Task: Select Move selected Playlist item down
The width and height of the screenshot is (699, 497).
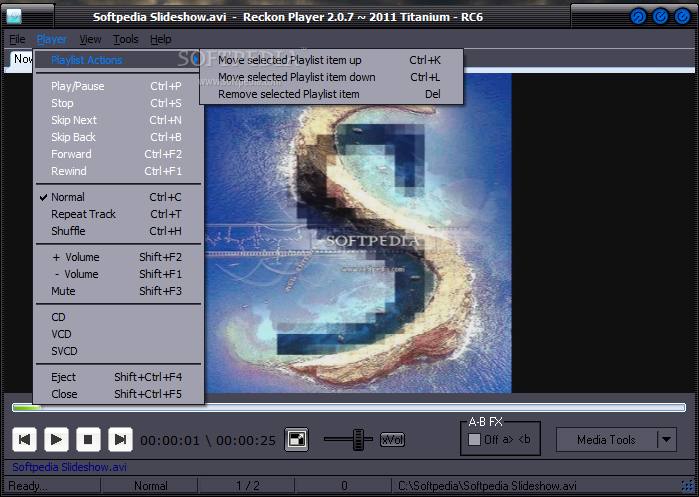Action: click(x=331, y=77)
